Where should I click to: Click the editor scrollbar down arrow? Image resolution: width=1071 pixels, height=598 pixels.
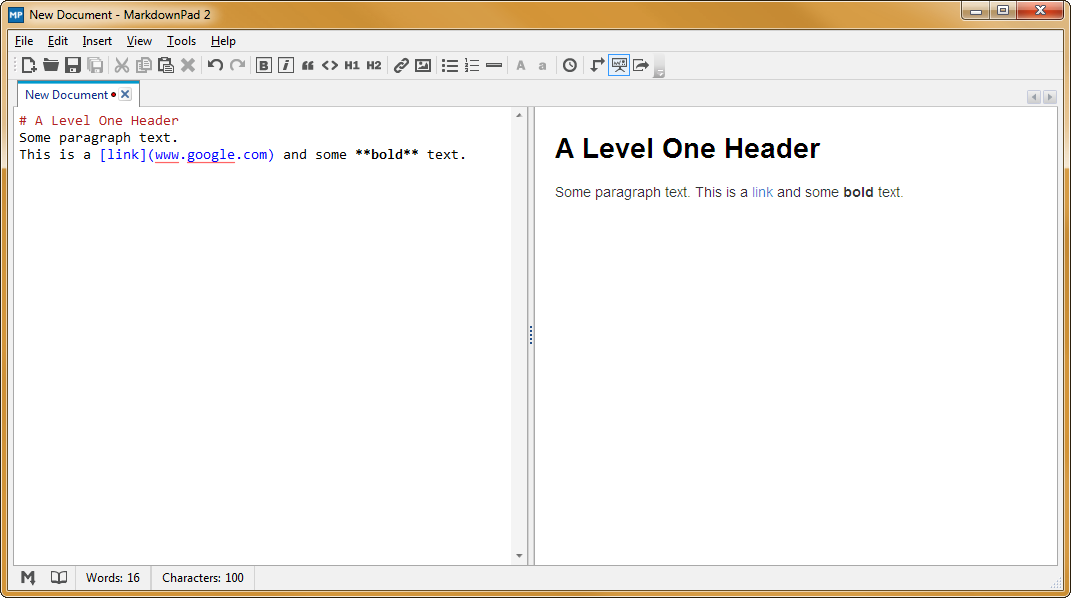pyautogui.click(x=519, y=555)
